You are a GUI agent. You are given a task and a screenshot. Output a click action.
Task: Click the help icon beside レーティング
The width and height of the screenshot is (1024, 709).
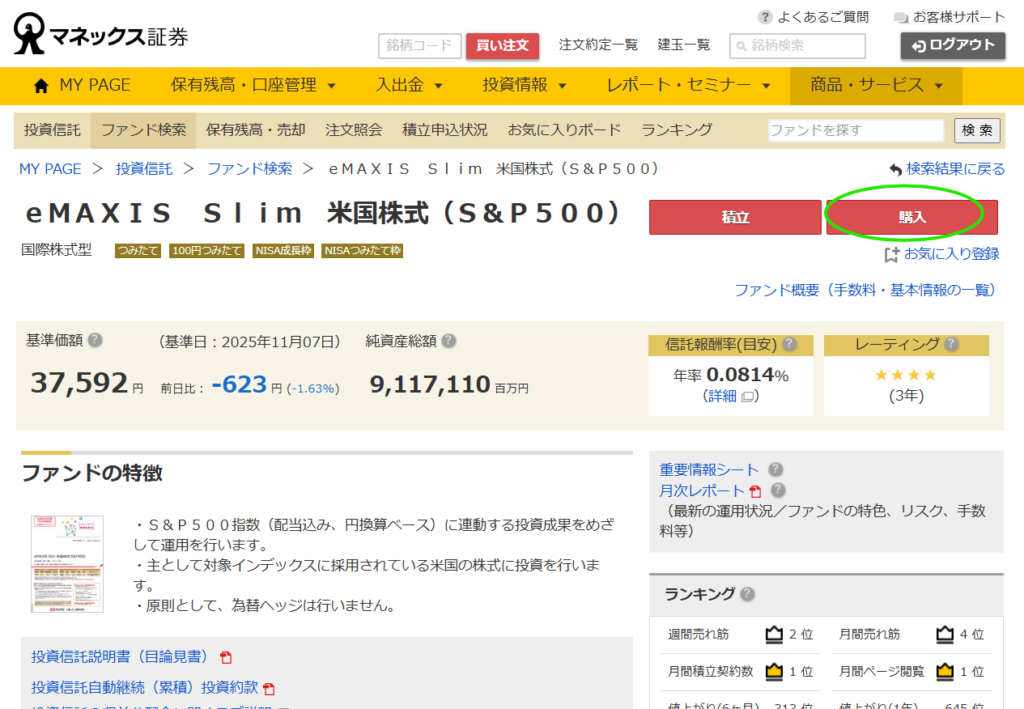pyautogui.click(x=950, y=344)
